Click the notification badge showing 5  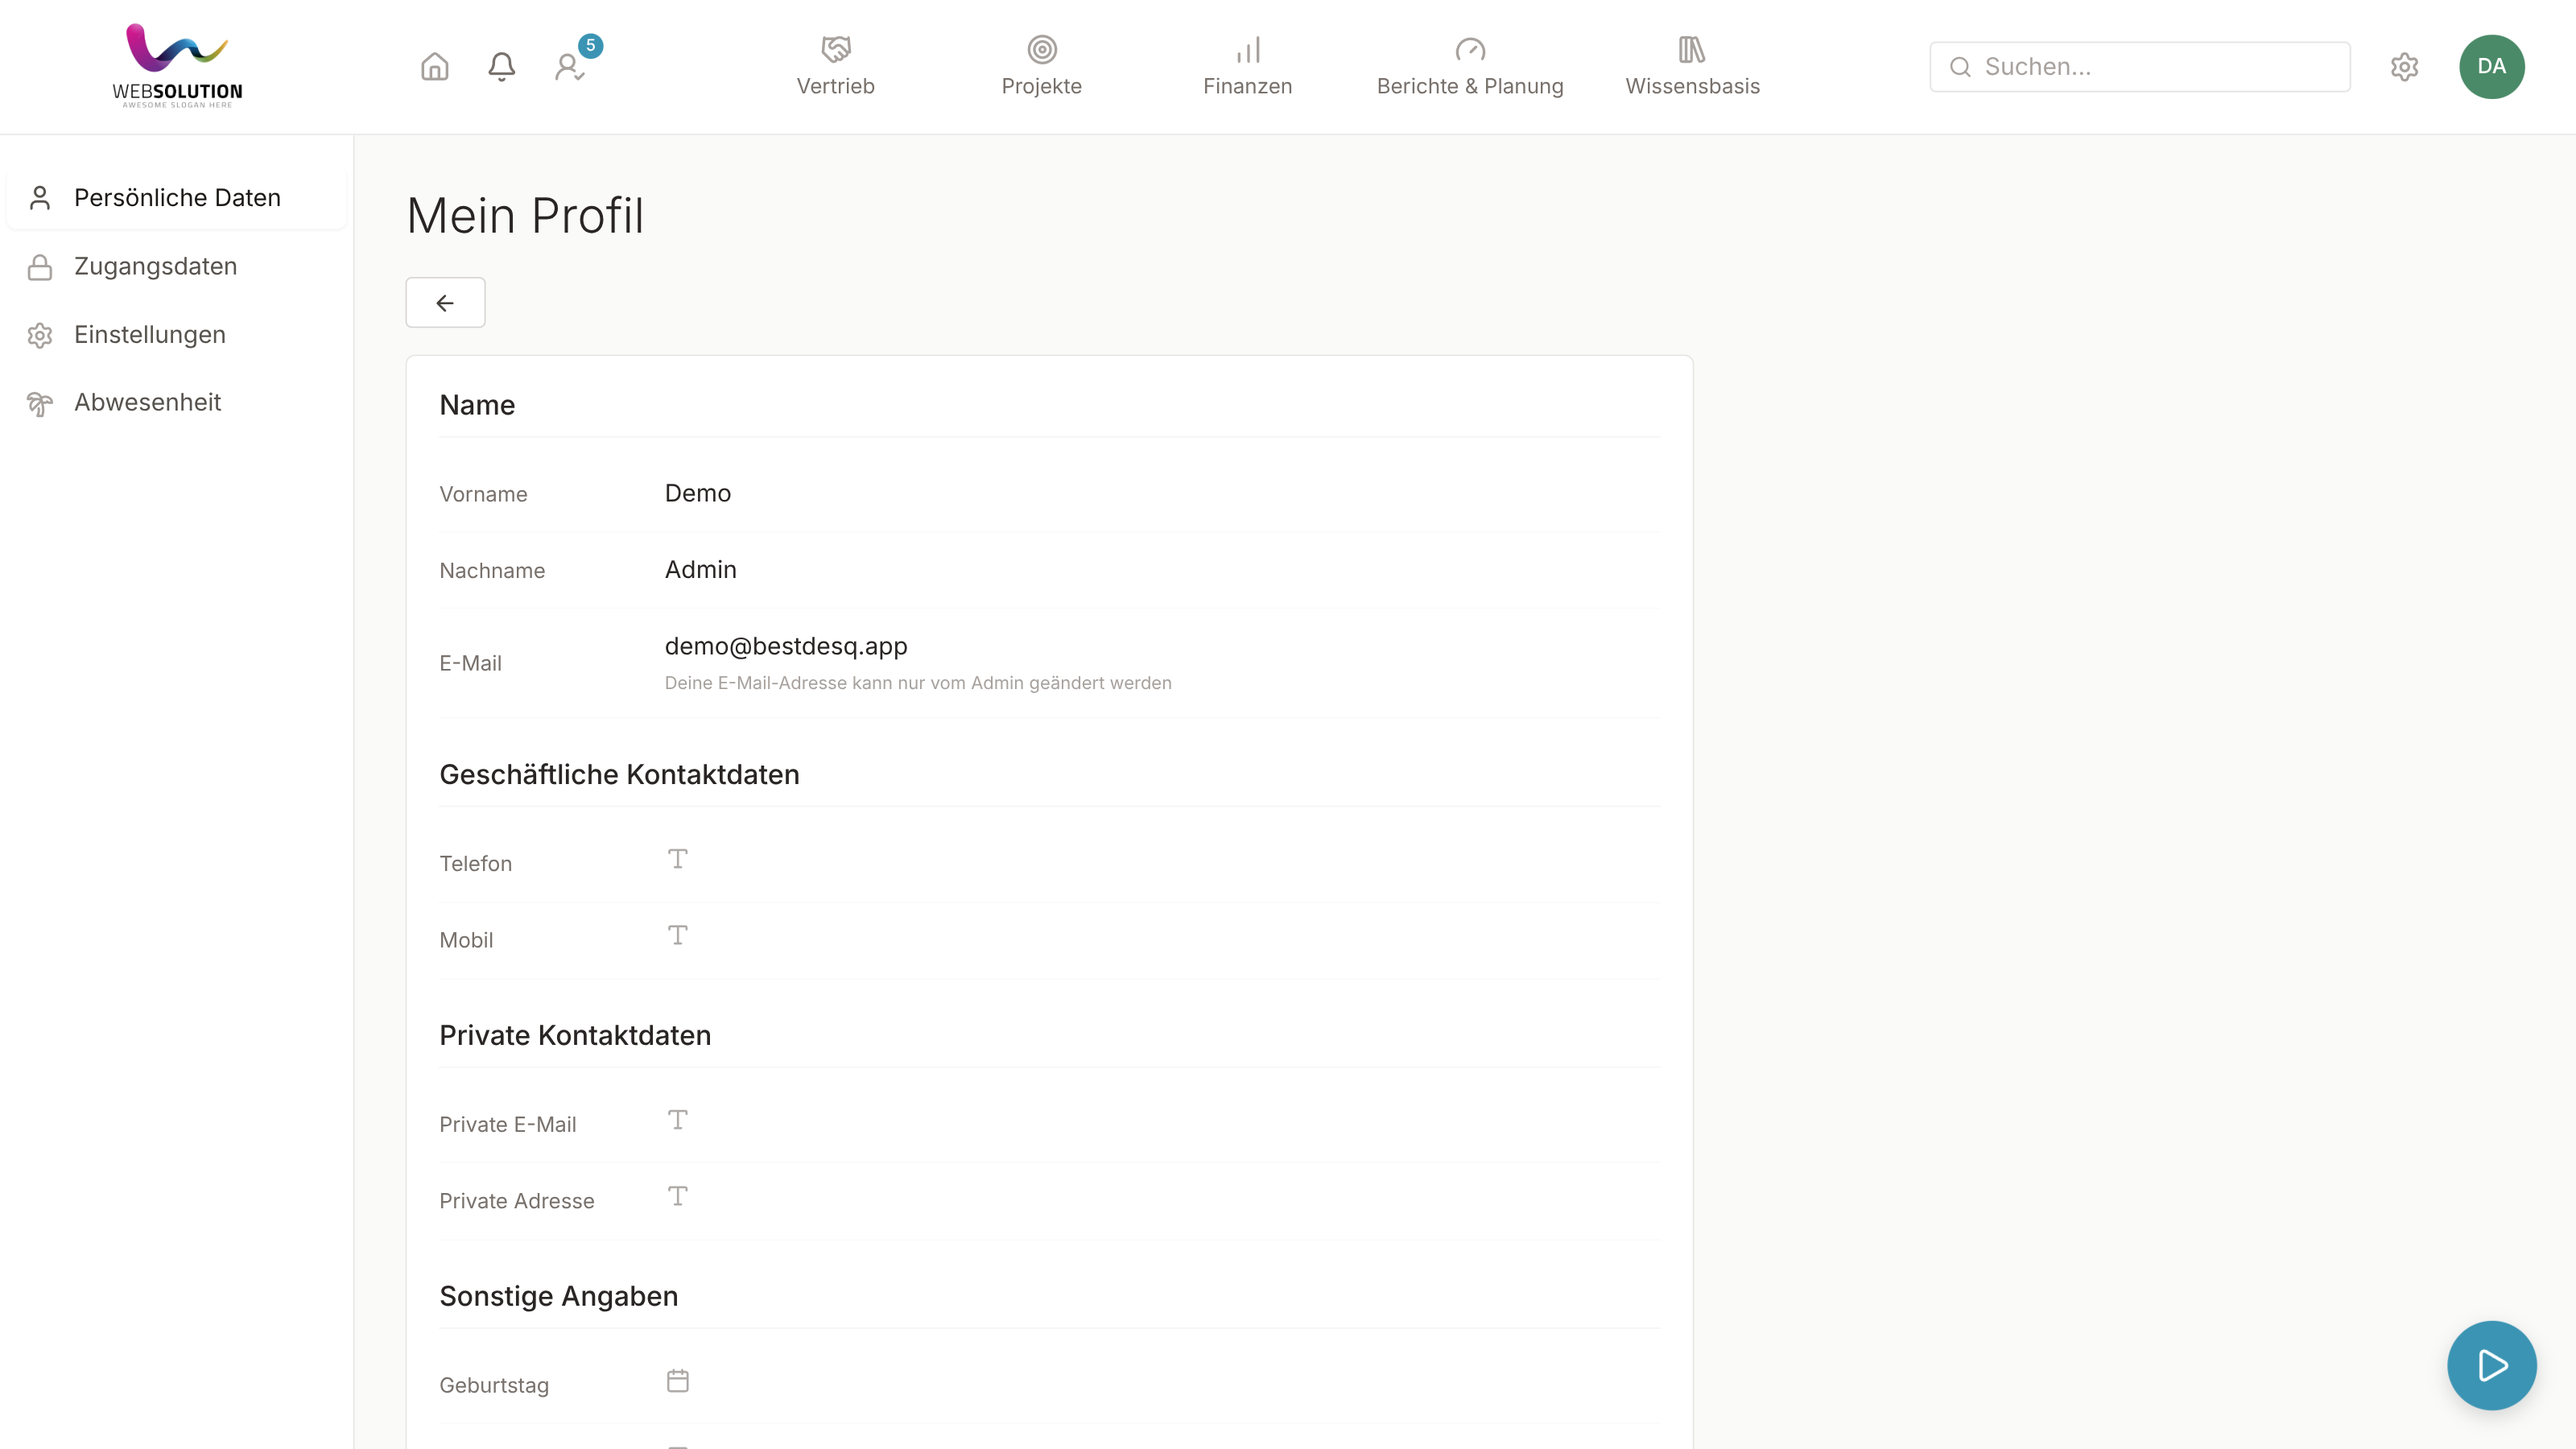point(591,45)
